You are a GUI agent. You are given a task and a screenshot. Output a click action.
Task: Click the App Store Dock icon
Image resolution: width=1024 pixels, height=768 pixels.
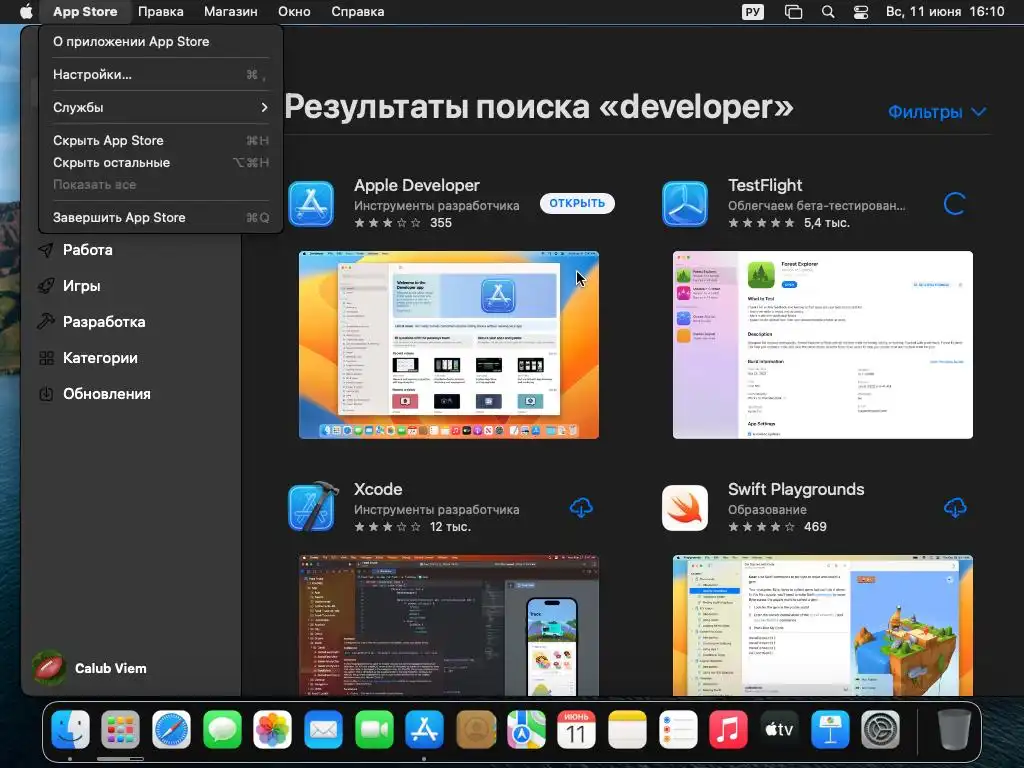tap(424, 729)
